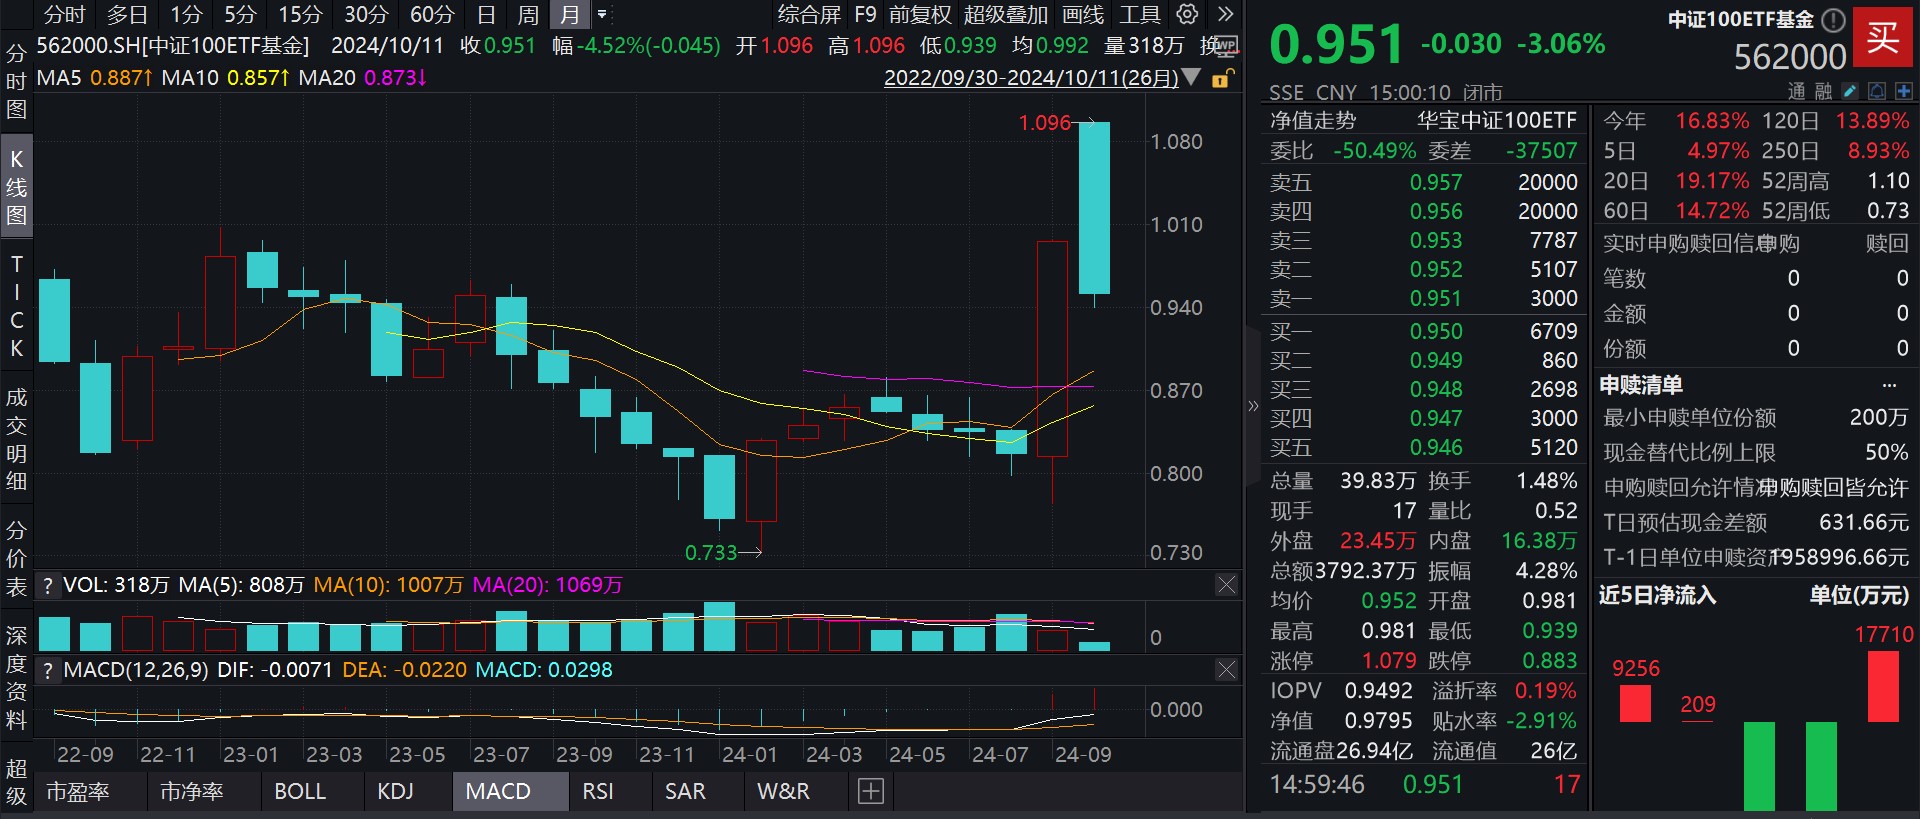Switch indicator to W&R
The height and width of the screenshot is (819, 1920).
tap(783, 791)
